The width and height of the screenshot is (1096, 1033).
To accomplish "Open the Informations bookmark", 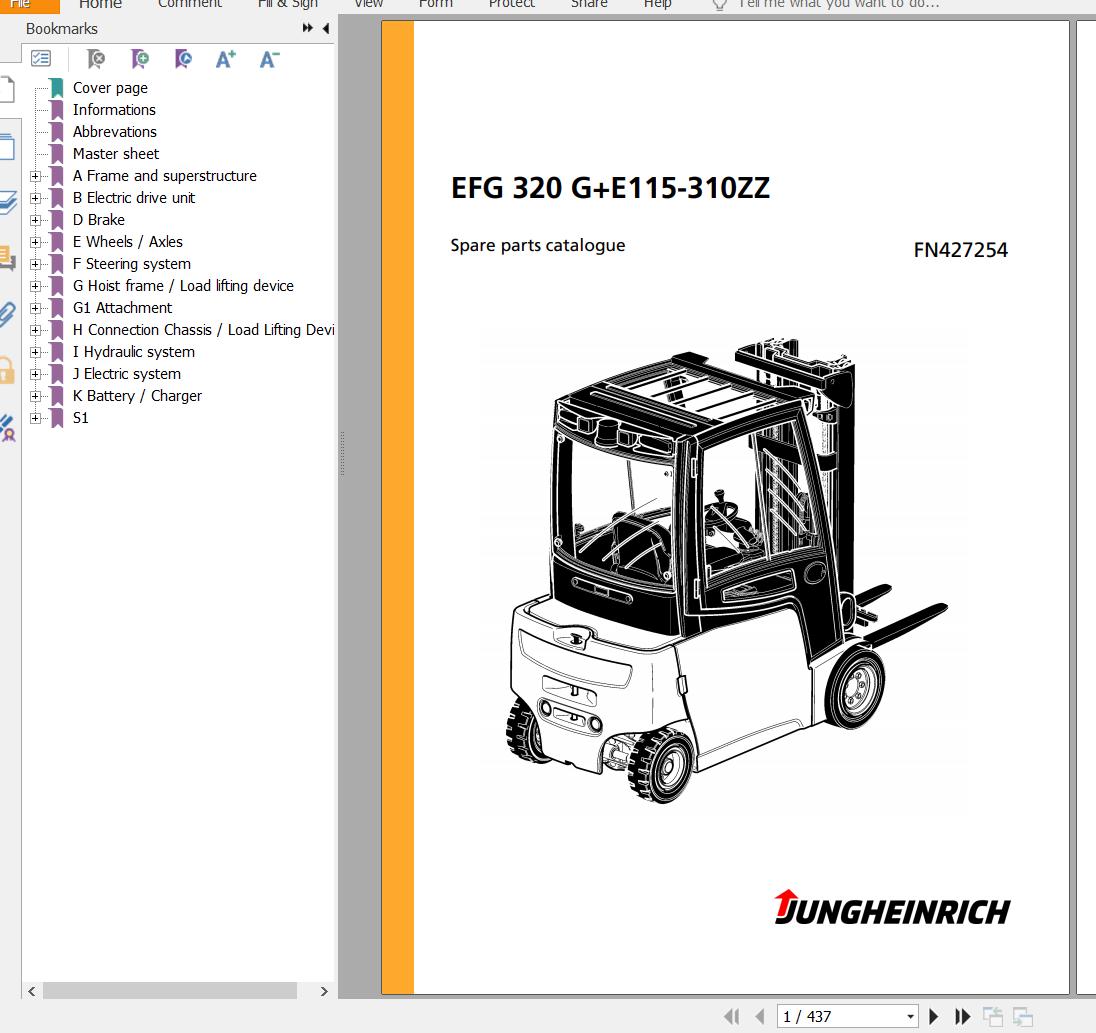I will pyautogui.click(x=114, y=110).
